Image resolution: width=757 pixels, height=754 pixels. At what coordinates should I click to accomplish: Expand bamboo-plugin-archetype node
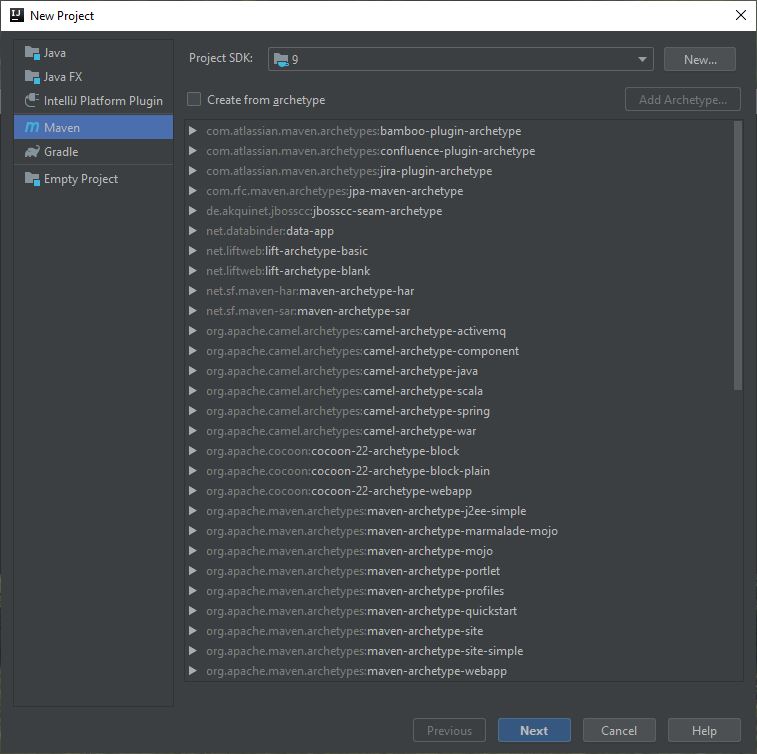[193, 131]
